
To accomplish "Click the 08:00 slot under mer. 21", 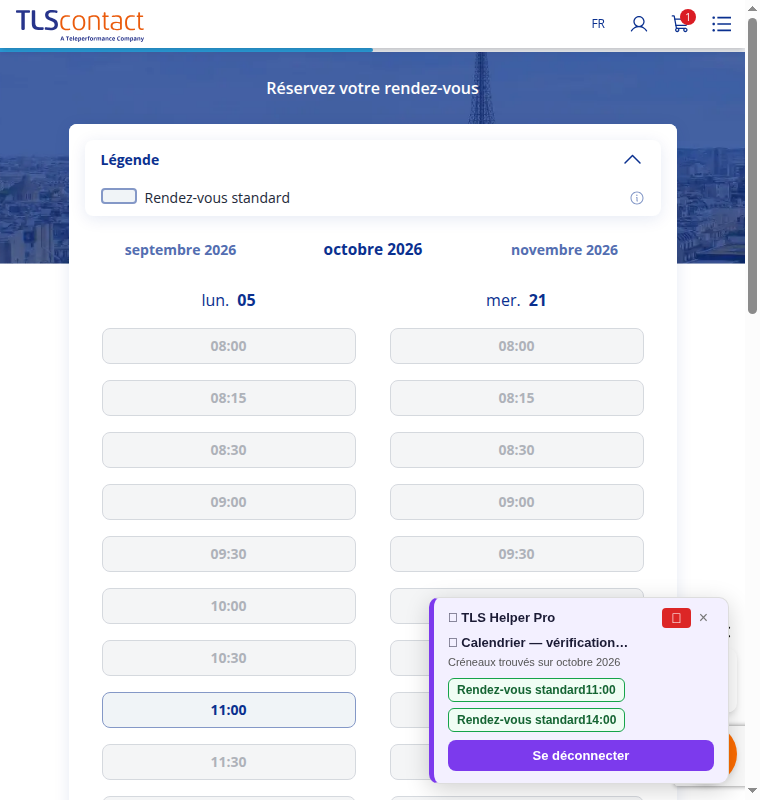I will click(517, 346).
